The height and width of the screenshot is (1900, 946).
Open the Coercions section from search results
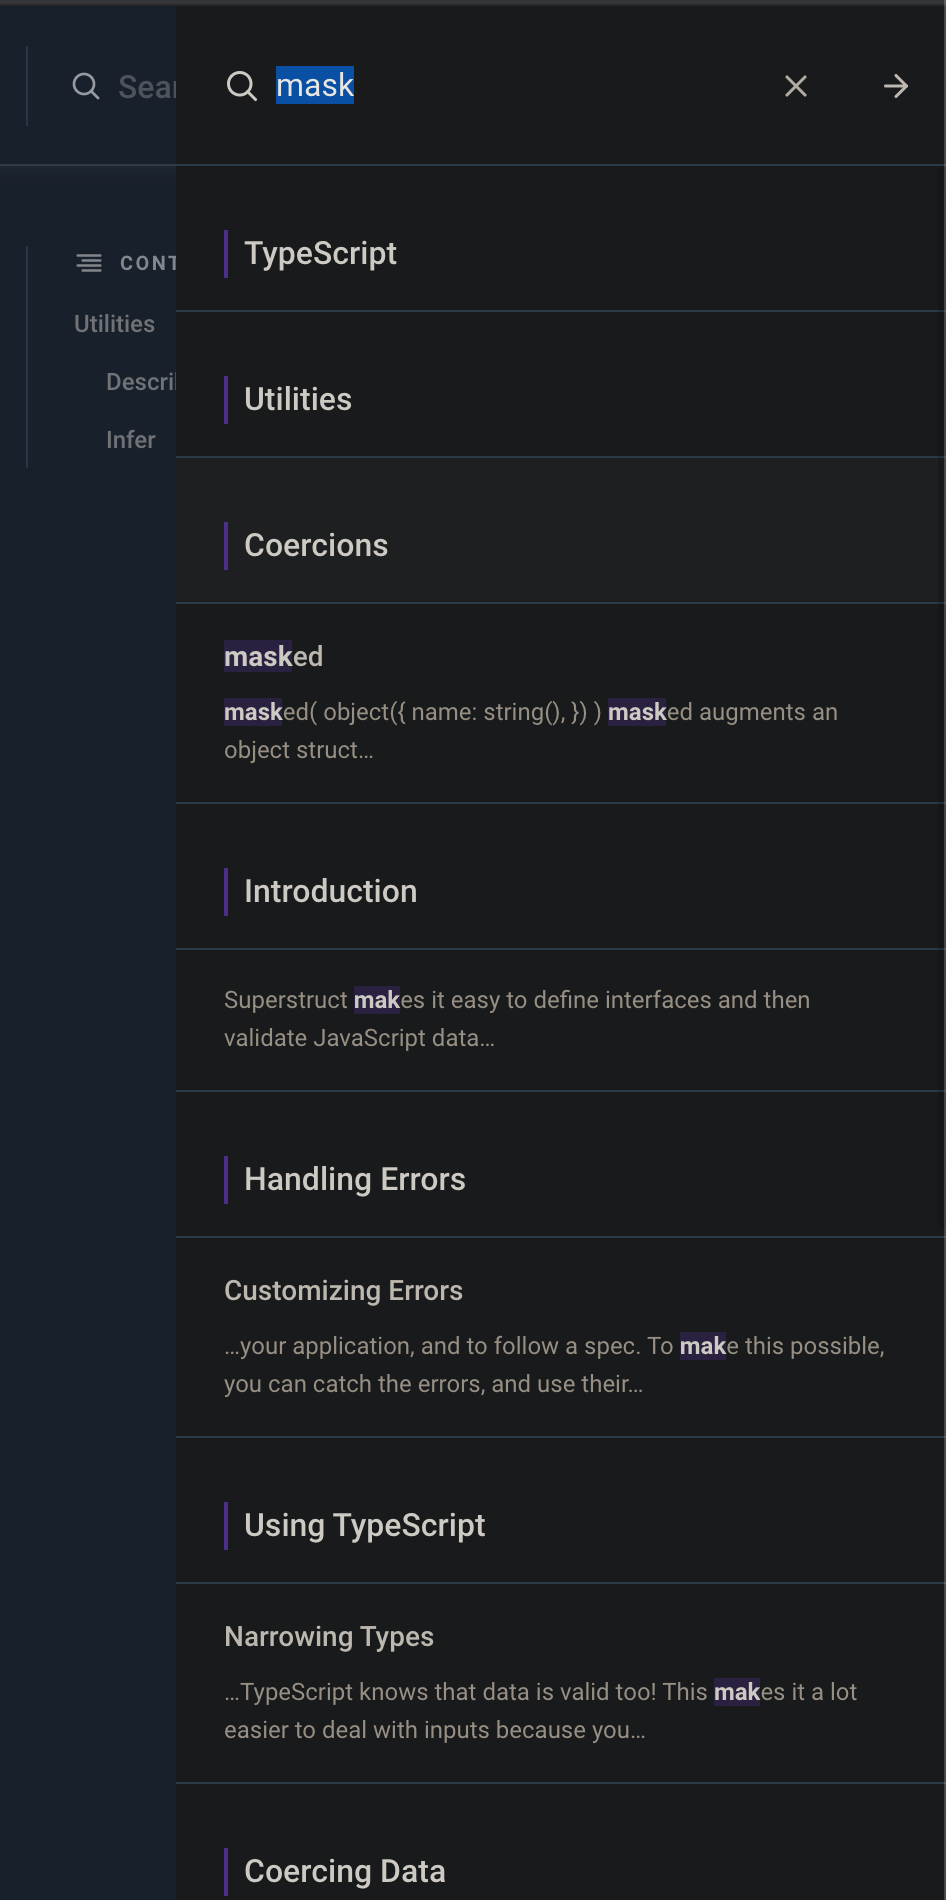point(316,545)
